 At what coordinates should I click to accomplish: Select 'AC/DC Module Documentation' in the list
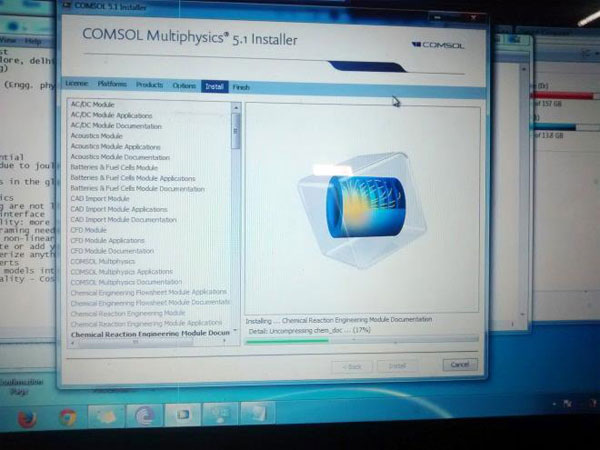tap(116, 126)
